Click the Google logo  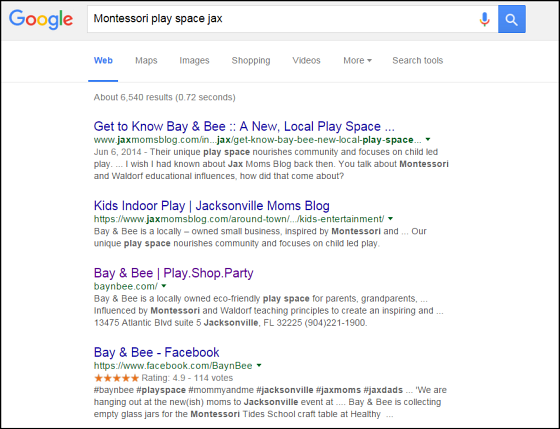point(41,19)
